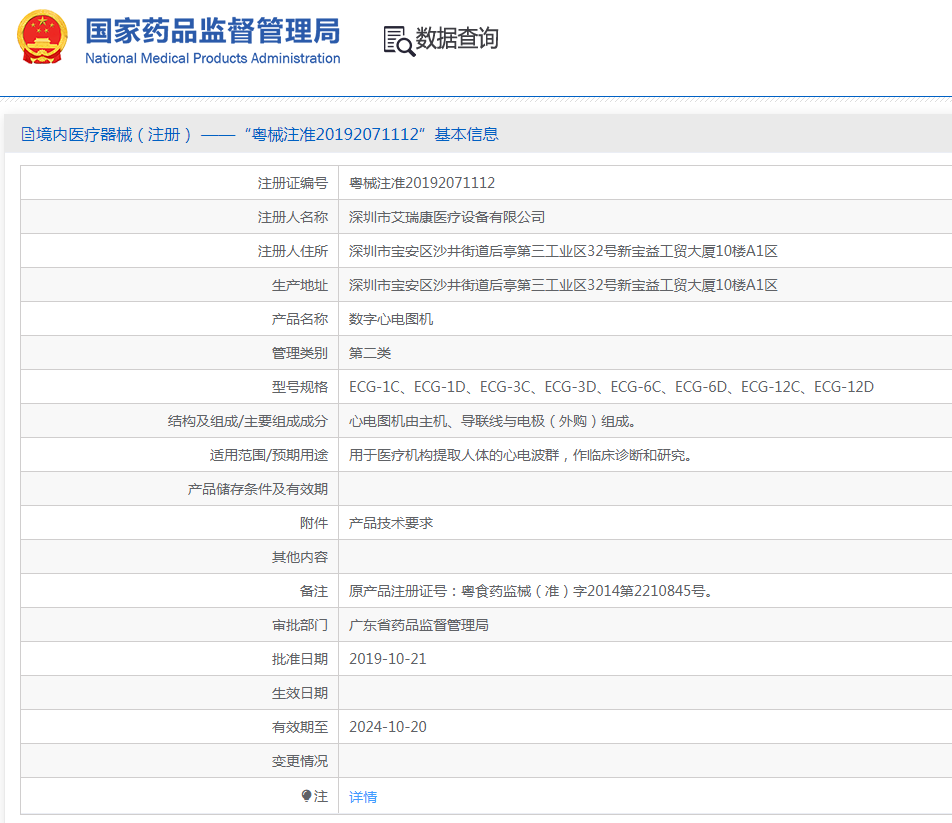Click the 生效日期 row label
The height and width of the screenshot is (823, 952).
click(x=300, y=693)
